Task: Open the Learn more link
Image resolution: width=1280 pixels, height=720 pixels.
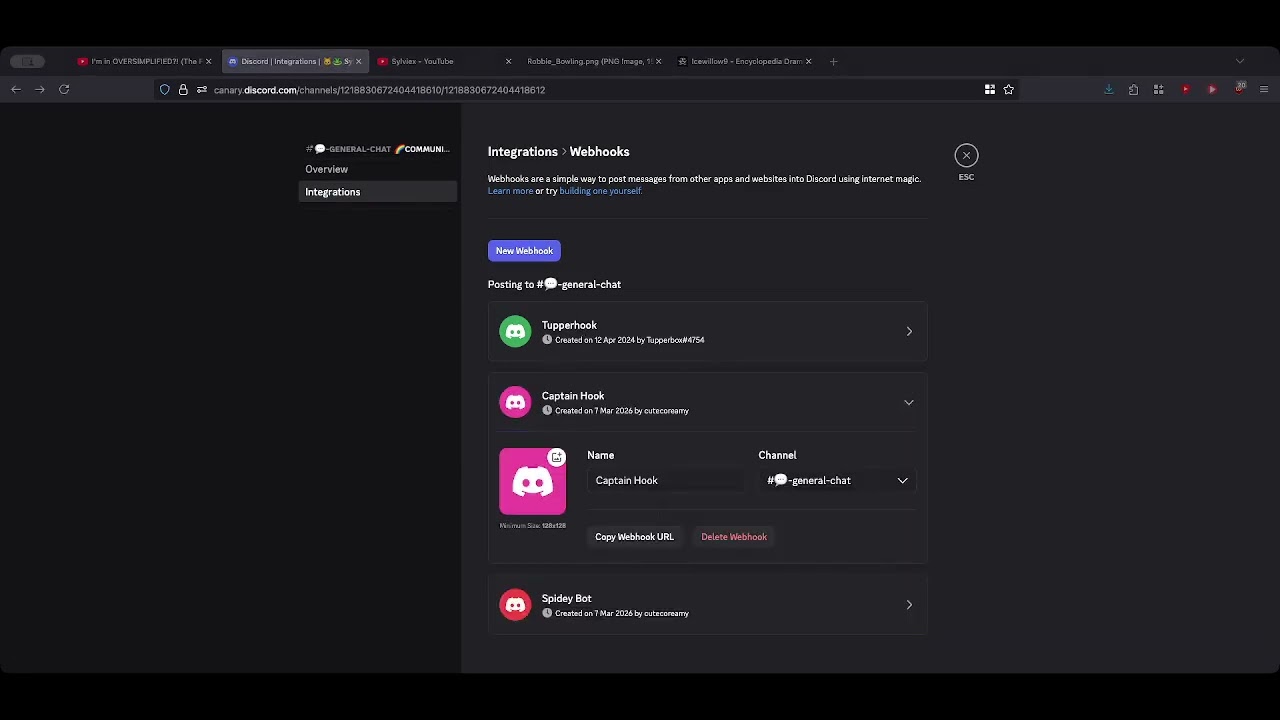Action: tap(510, 191)
